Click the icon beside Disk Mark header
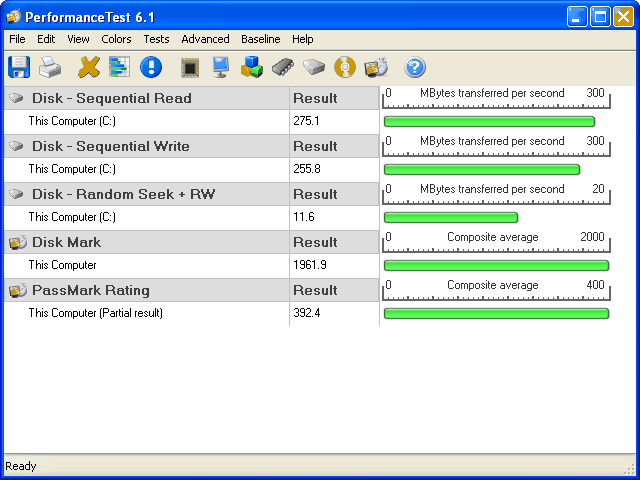 [x=18, y=242]
